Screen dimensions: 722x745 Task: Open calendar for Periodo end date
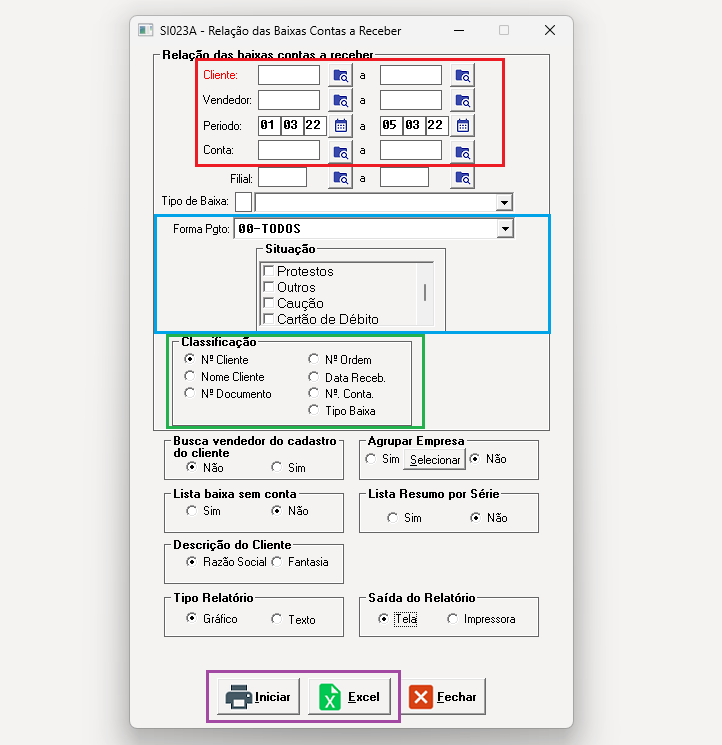tap(462, 125)
